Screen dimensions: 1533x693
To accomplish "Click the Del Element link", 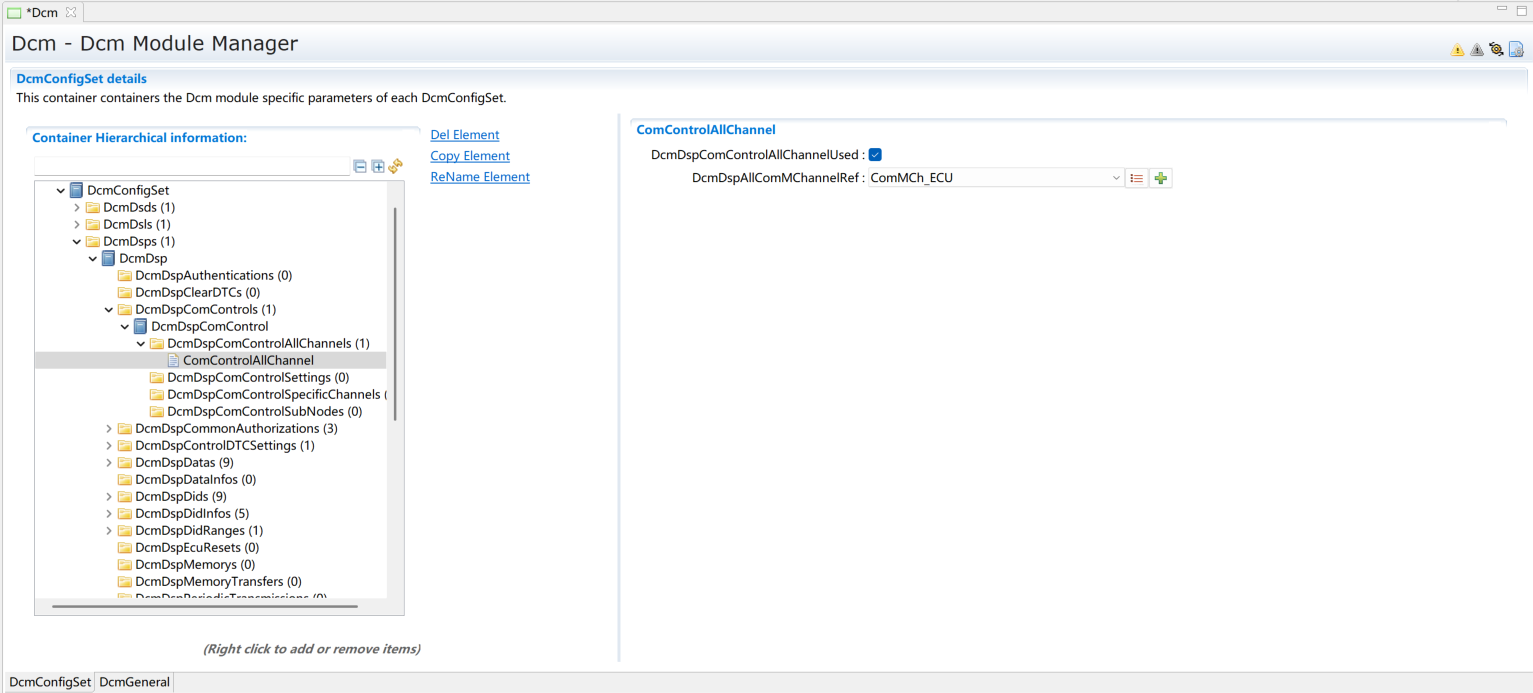I will (464, 135).
